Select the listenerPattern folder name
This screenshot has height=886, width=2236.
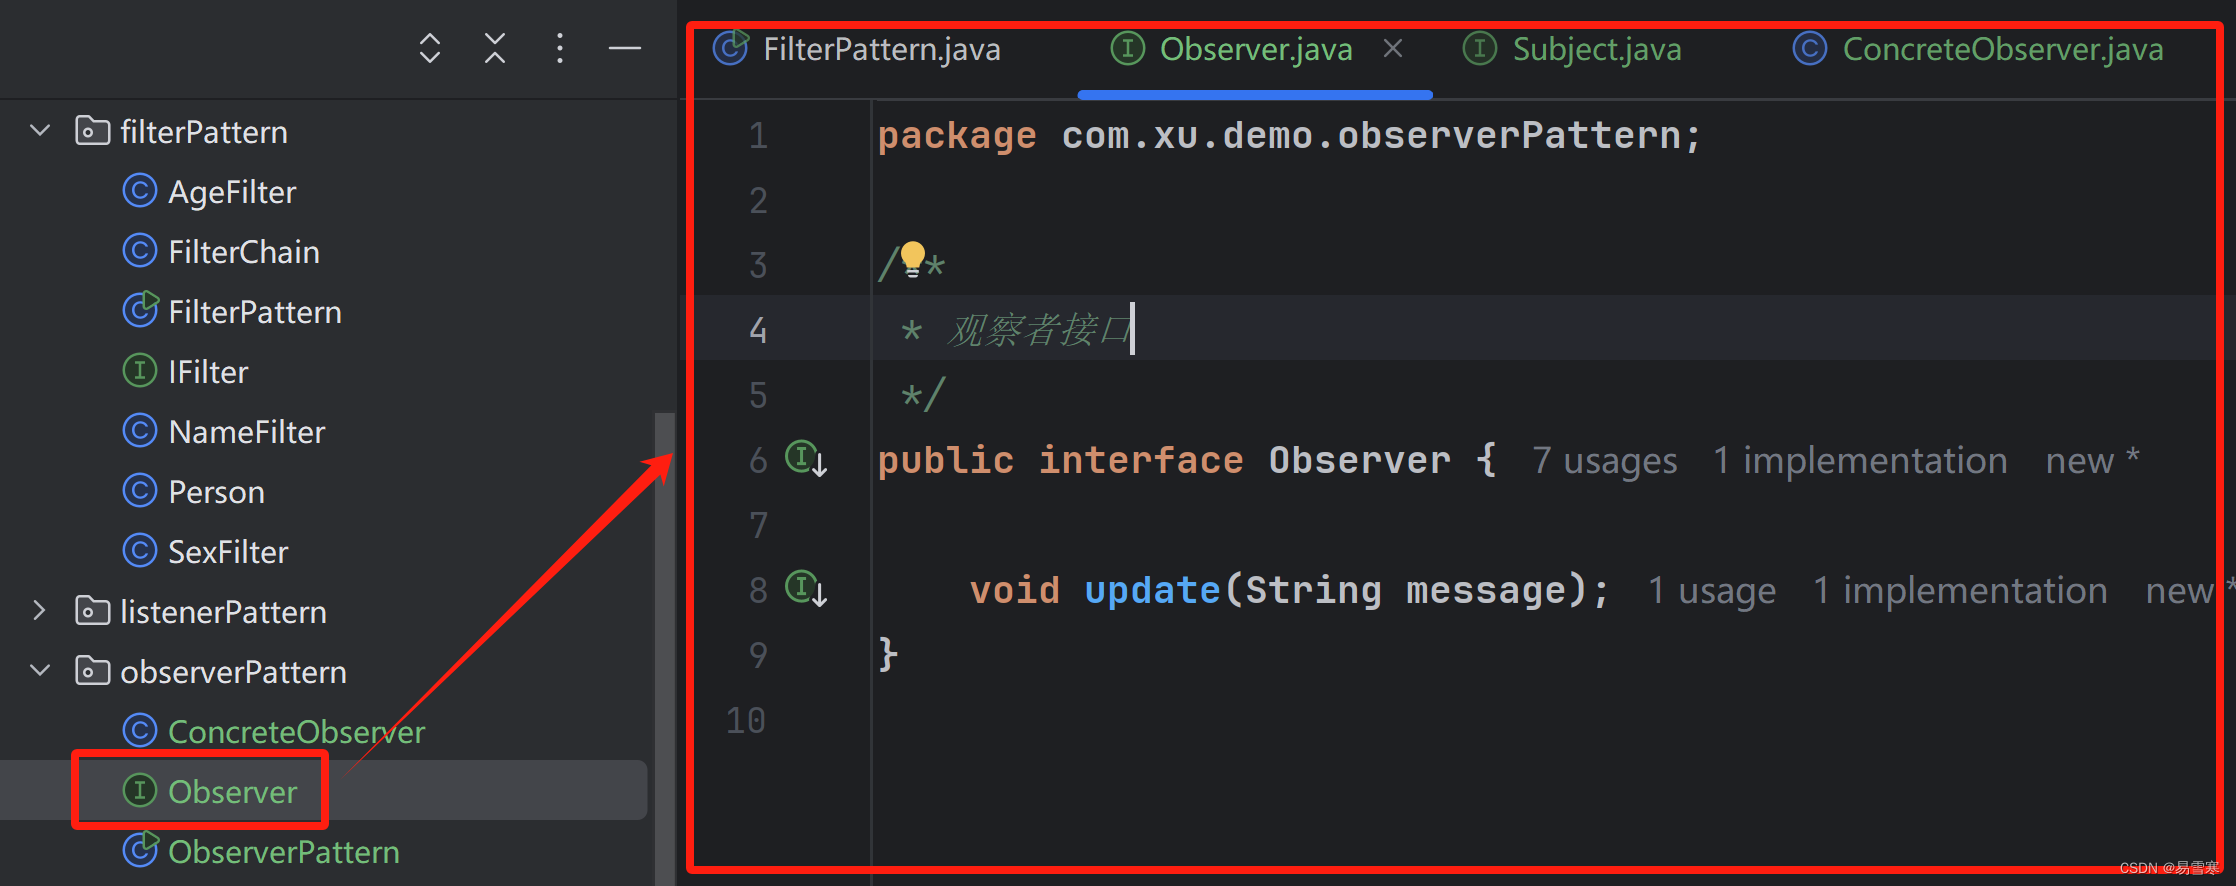(223, 612)
